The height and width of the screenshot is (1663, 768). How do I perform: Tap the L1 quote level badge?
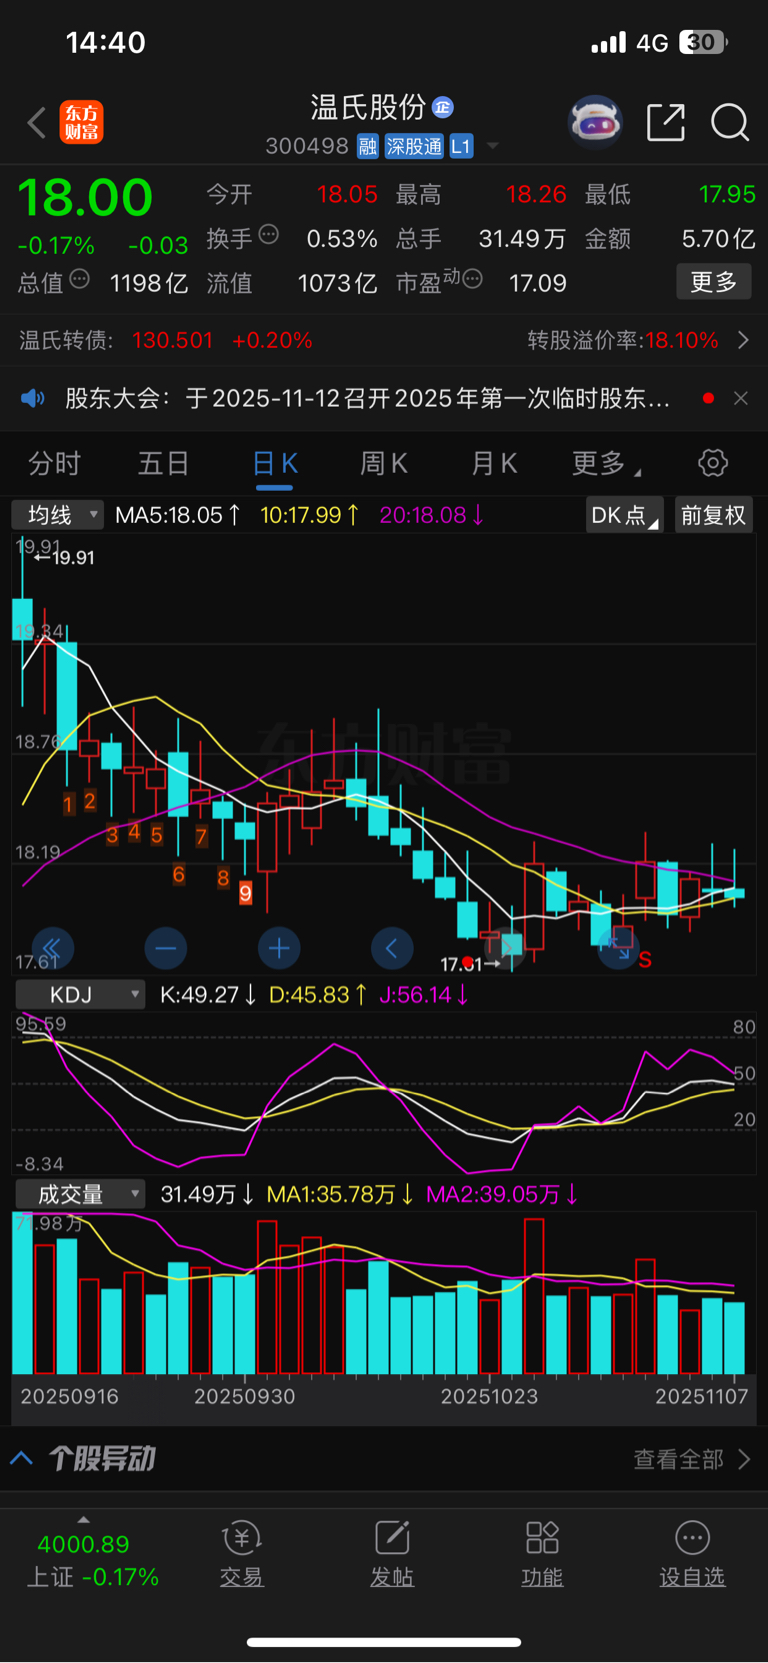461,147
